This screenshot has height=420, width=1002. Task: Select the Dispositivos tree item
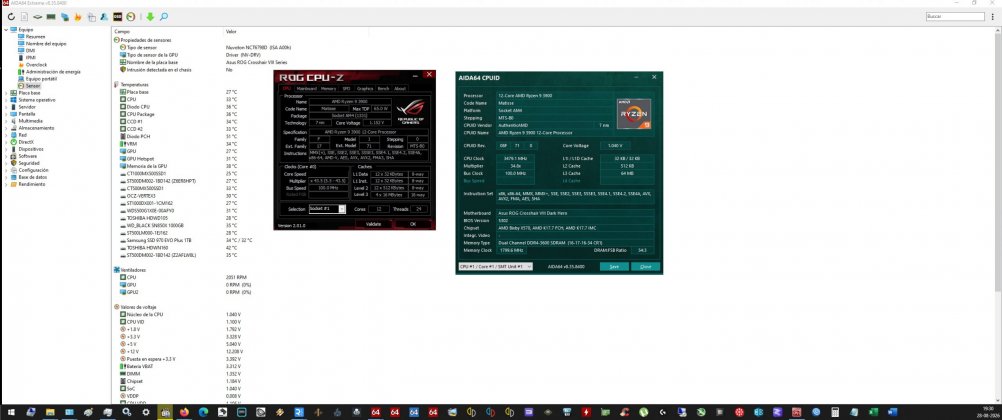tap(31, 149)
